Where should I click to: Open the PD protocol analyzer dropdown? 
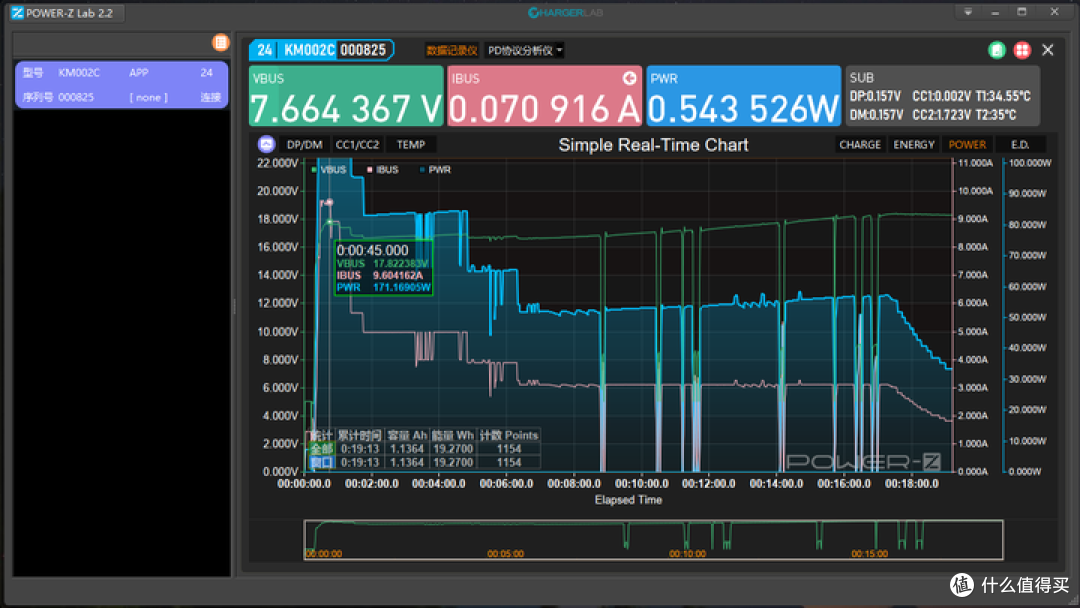click(x=524, y=50)
